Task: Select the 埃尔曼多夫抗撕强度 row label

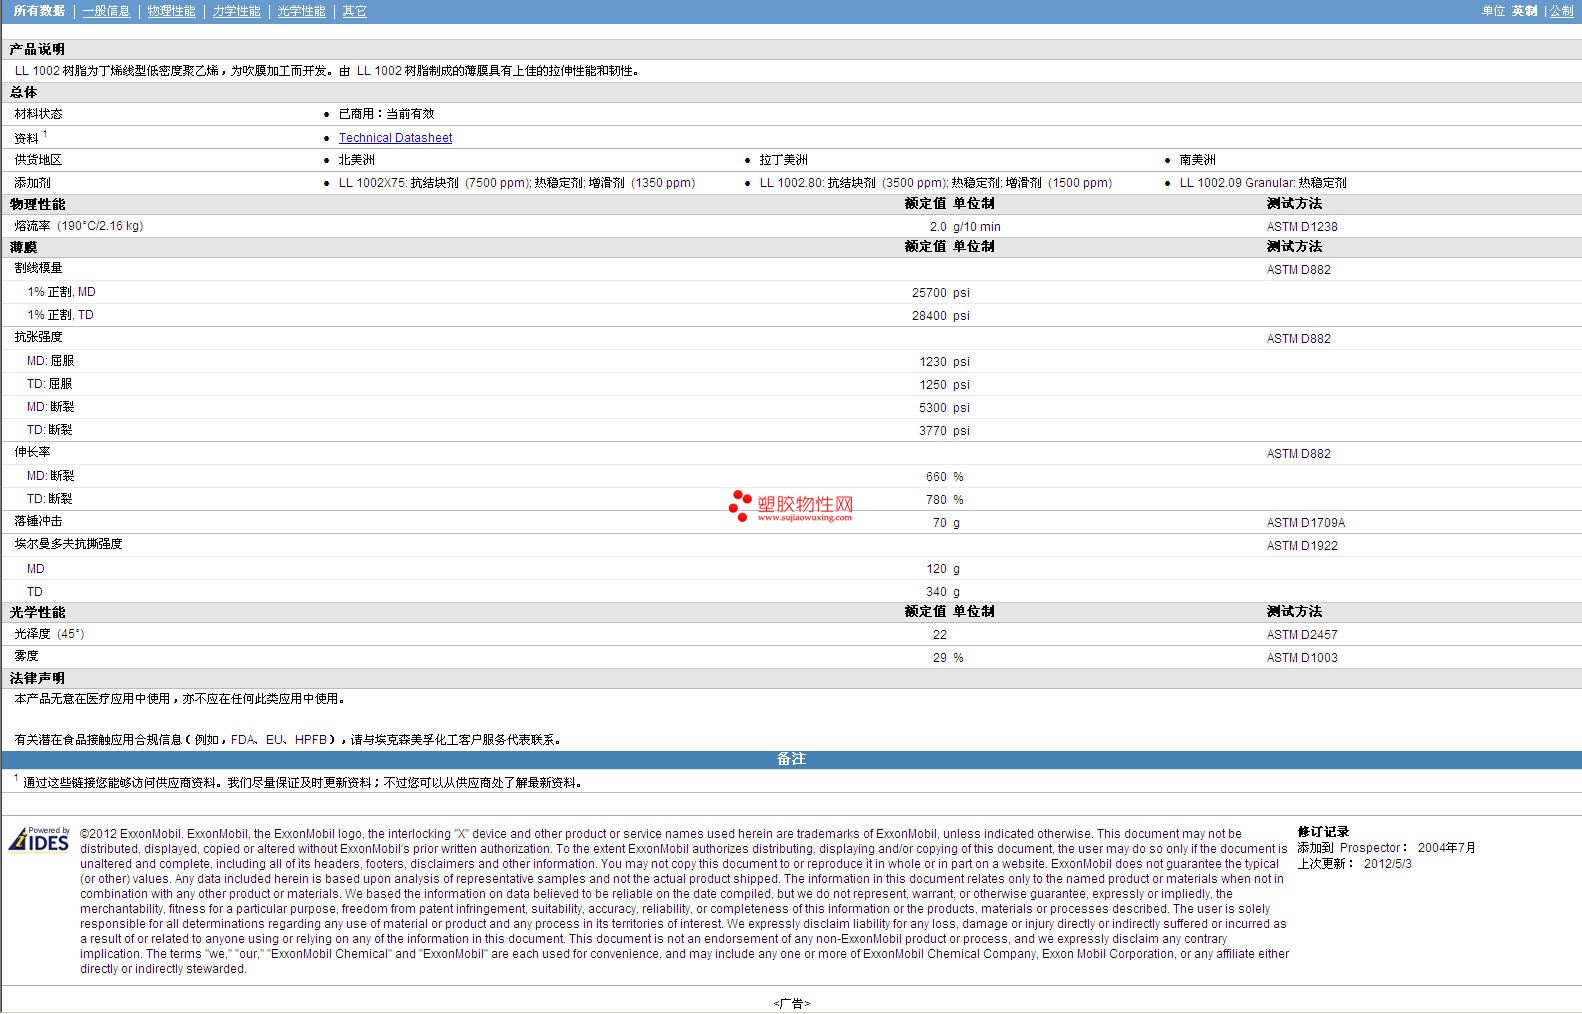Action: pos(68,544)
